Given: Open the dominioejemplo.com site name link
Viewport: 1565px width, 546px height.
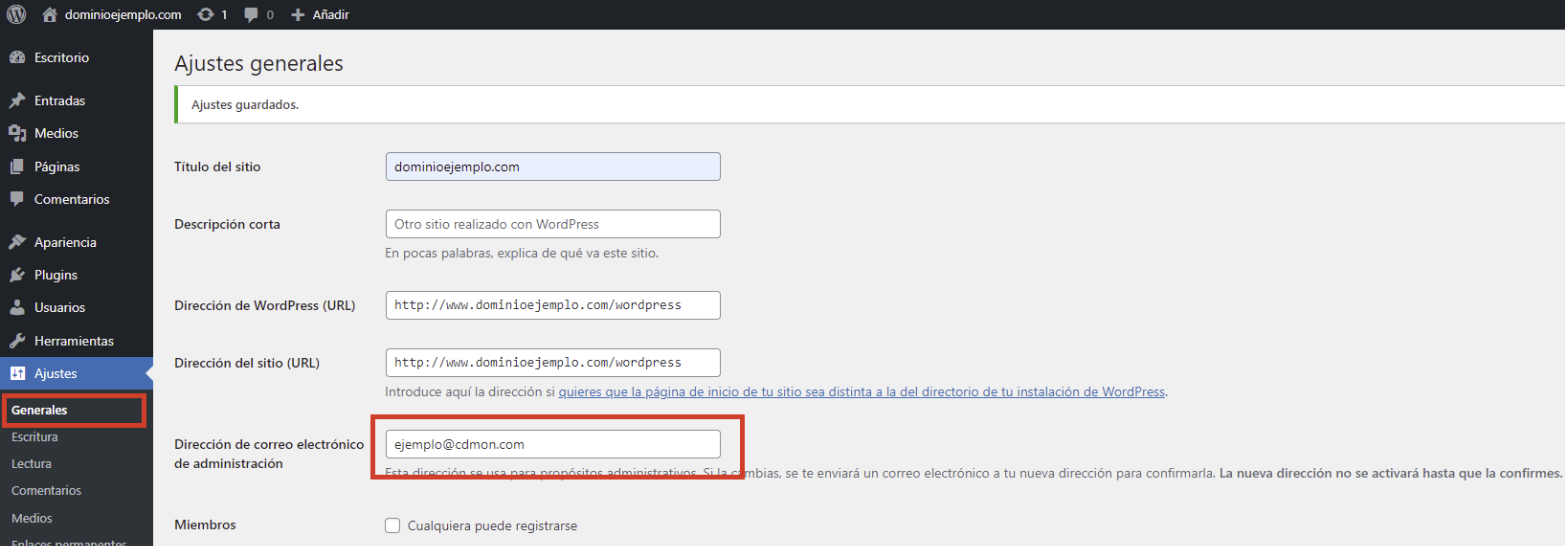Looking at the screenshot, I should pos(125,15).
